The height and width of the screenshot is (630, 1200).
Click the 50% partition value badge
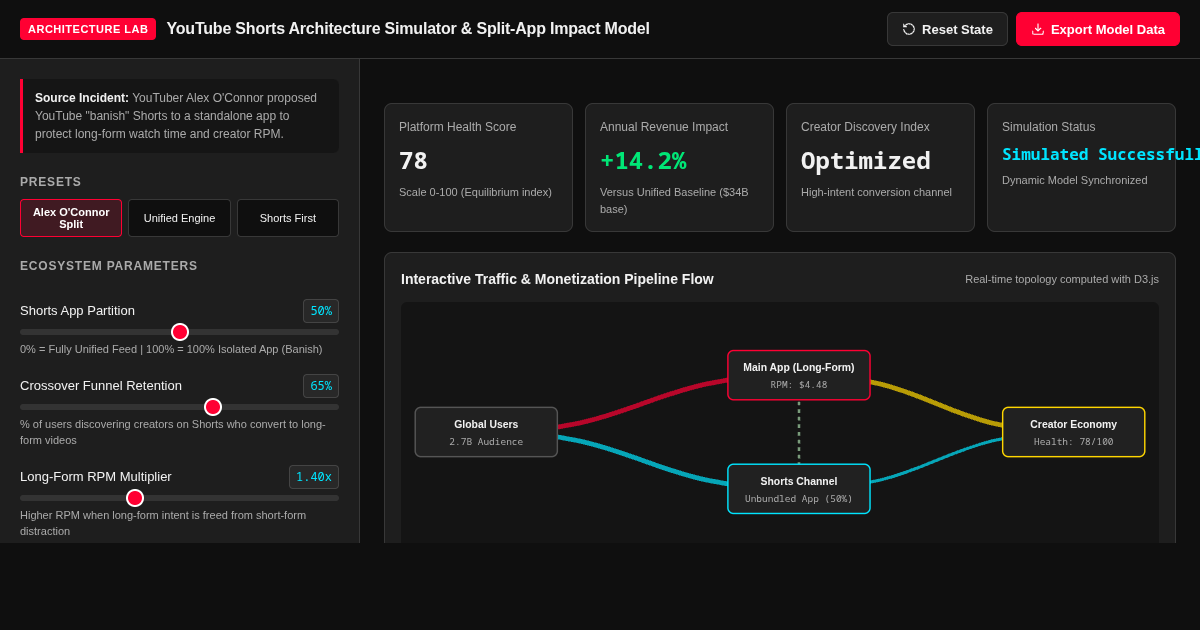coord(321,311)
